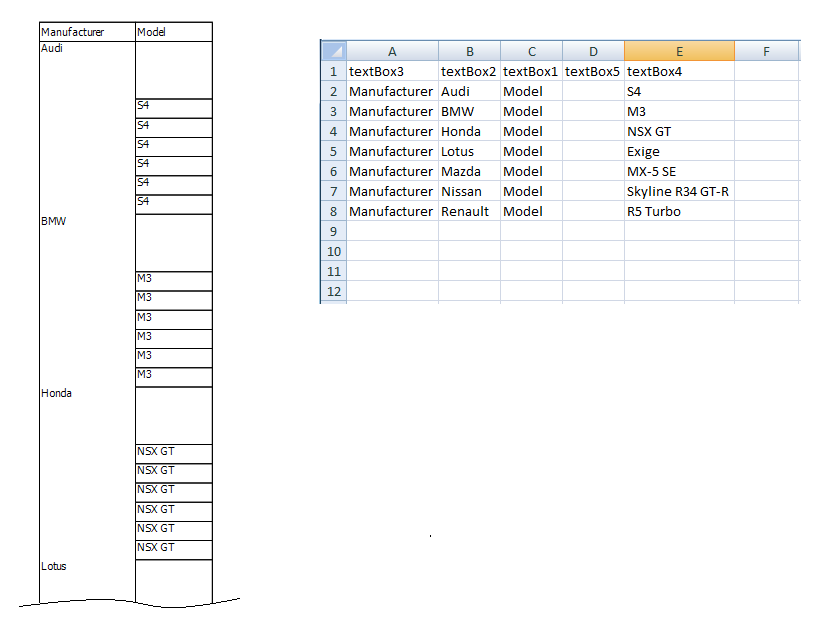Click the spreadsheet Select All corner button
The width and height of the screenshot is (830, 642).
[x=334, y=51]
